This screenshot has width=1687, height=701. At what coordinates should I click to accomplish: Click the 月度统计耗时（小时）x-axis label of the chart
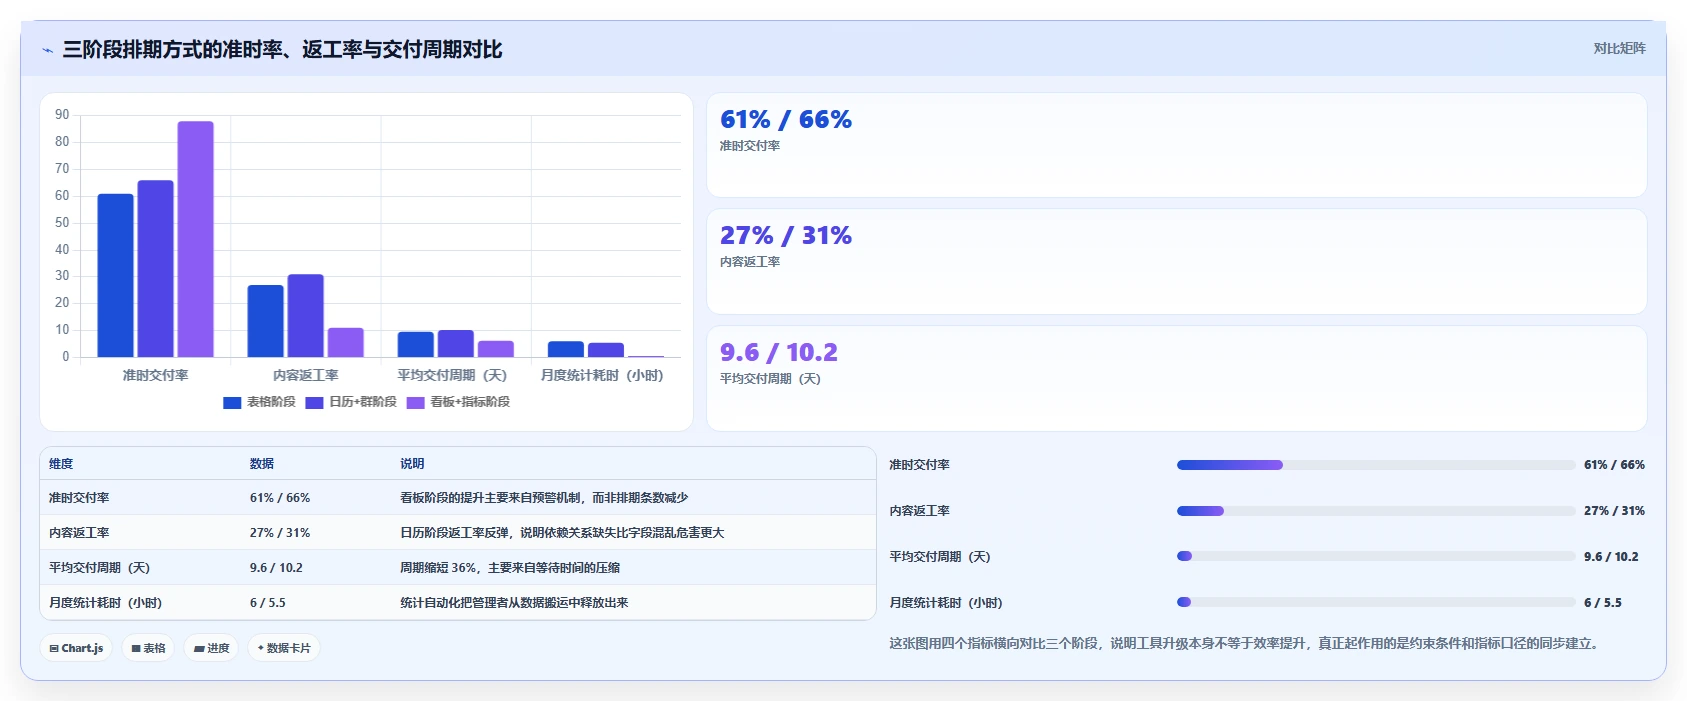point(602,375)
